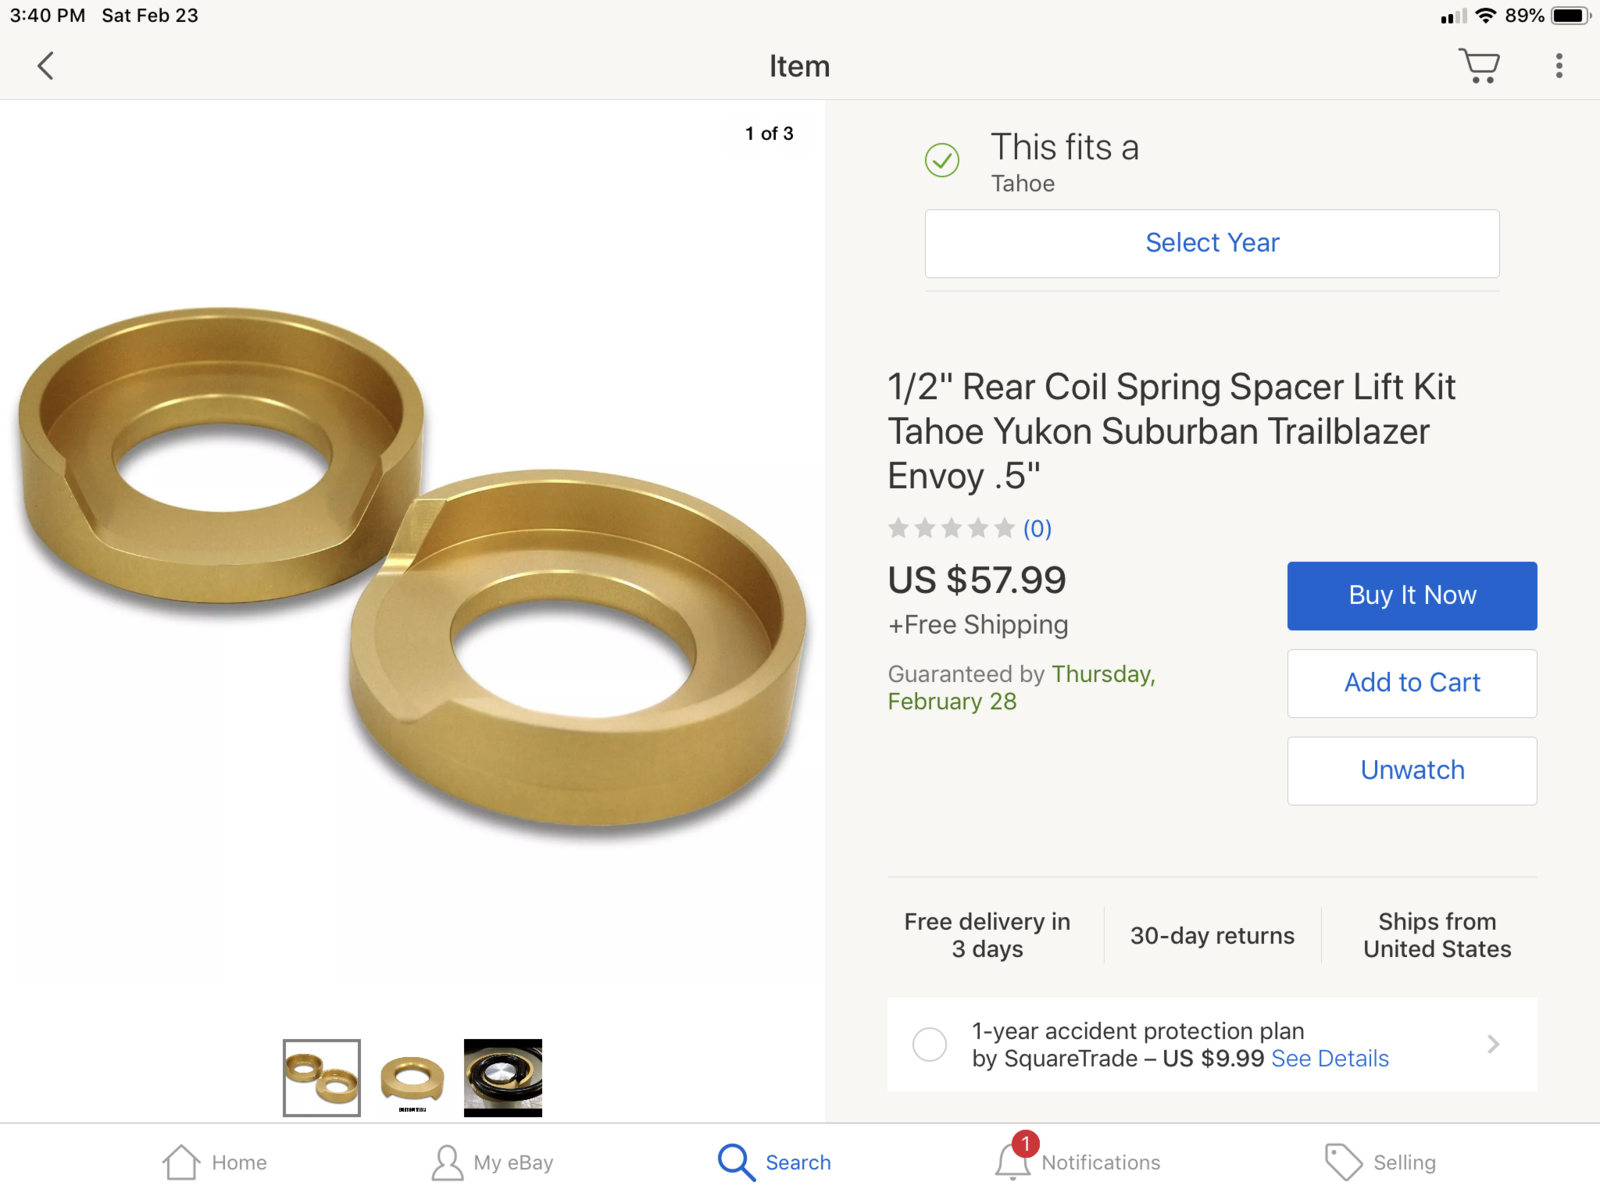
Task: Click the Buy It Now button
Action: point(1412,596)
